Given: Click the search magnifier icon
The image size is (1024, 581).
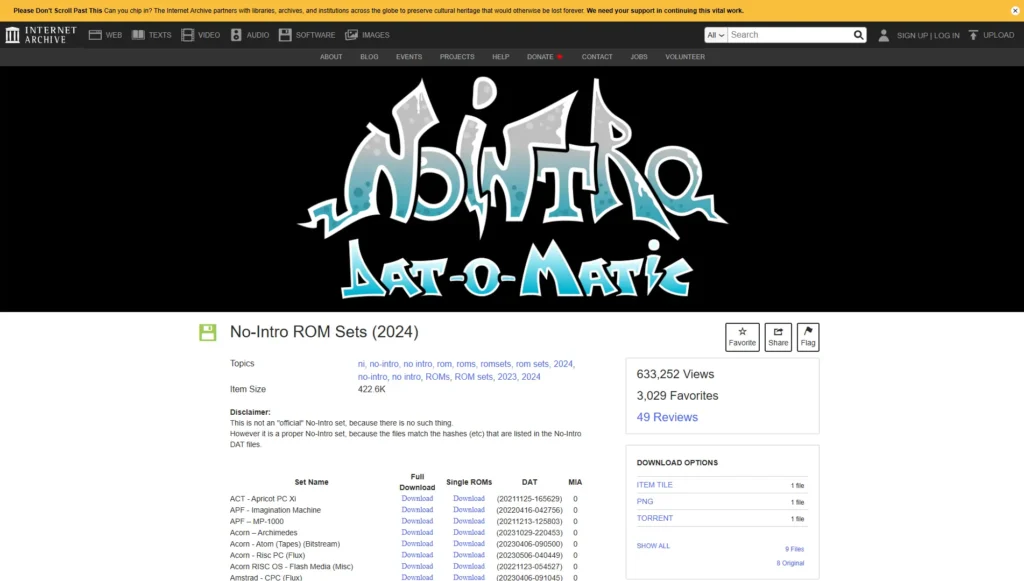Looking at the screenshot, I should [x=858, y=35].
